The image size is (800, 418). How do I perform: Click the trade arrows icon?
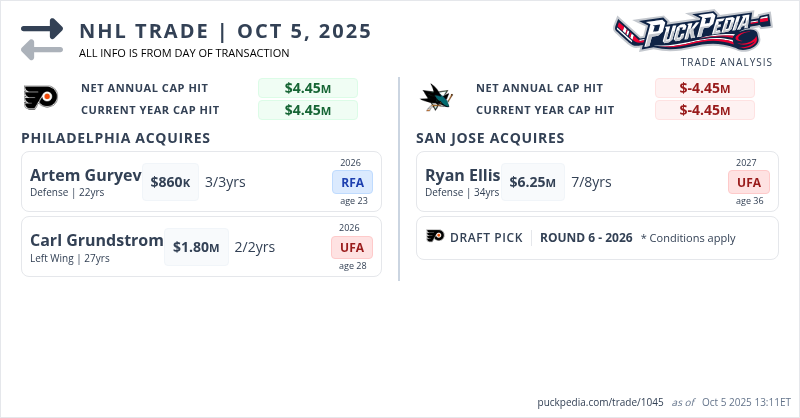pos(42,39)
